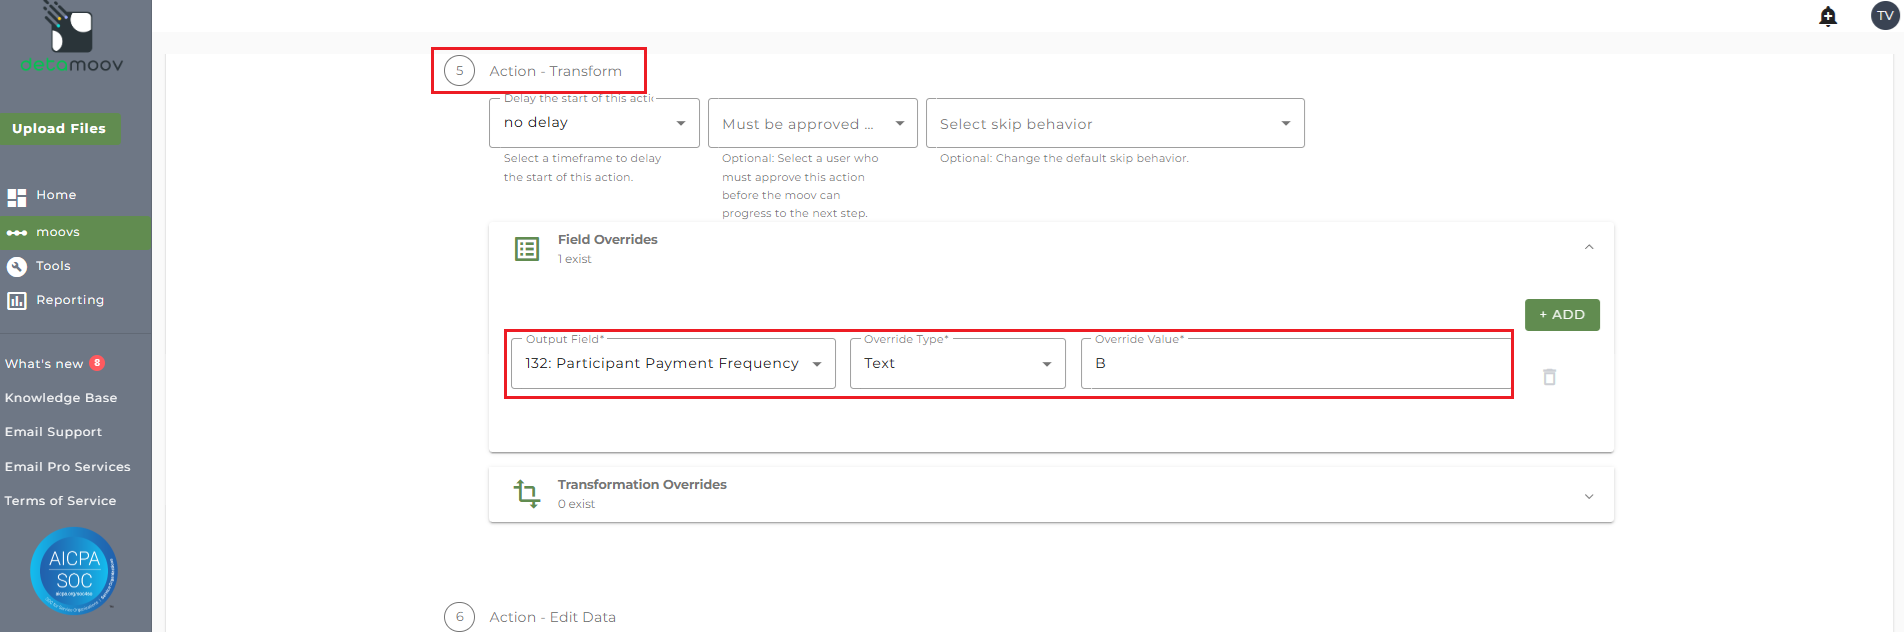
Task: Click the notifications bell icon
Action: pyautogui.click(x=1828, y=16)
